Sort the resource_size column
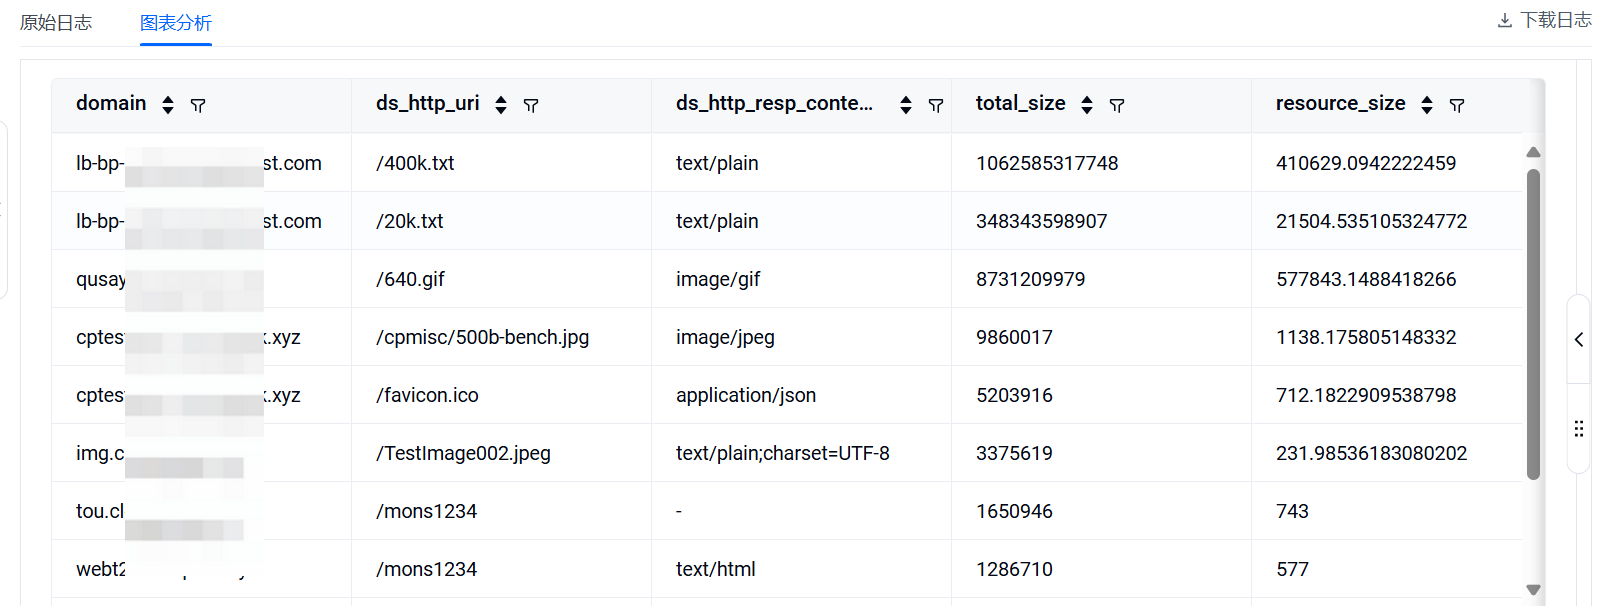Screen dimensions: 1598x606 coord(1427,105)
